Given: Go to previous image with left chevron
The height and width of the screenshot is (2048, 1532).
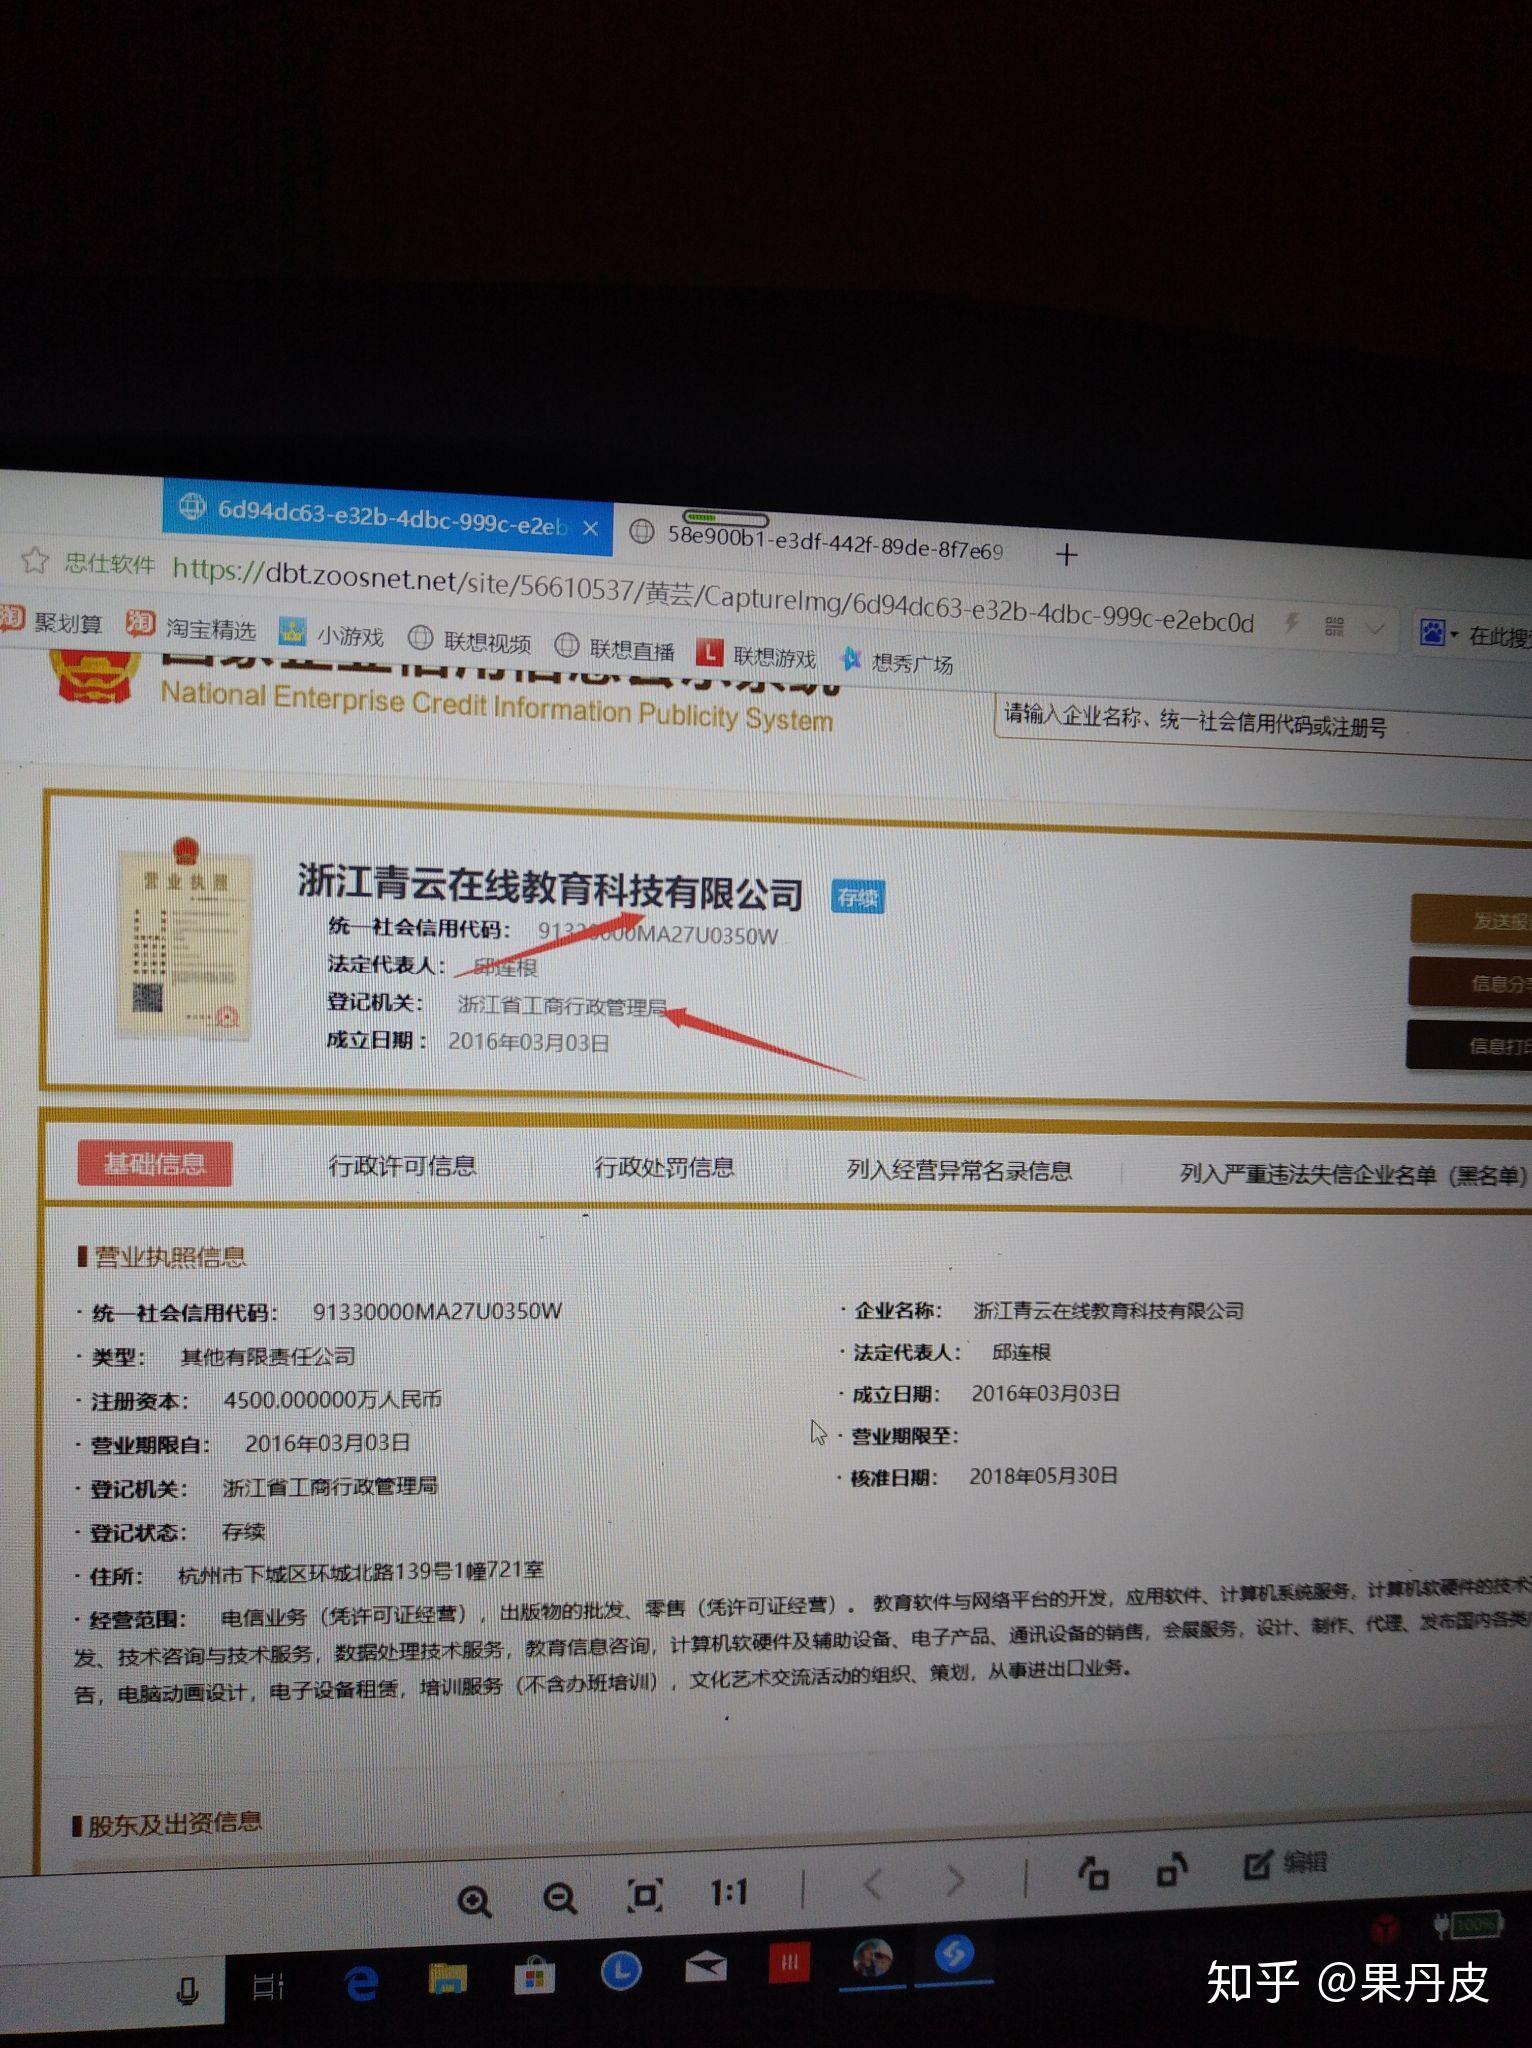Looking at the screenshot, I should pos(872,1885).
